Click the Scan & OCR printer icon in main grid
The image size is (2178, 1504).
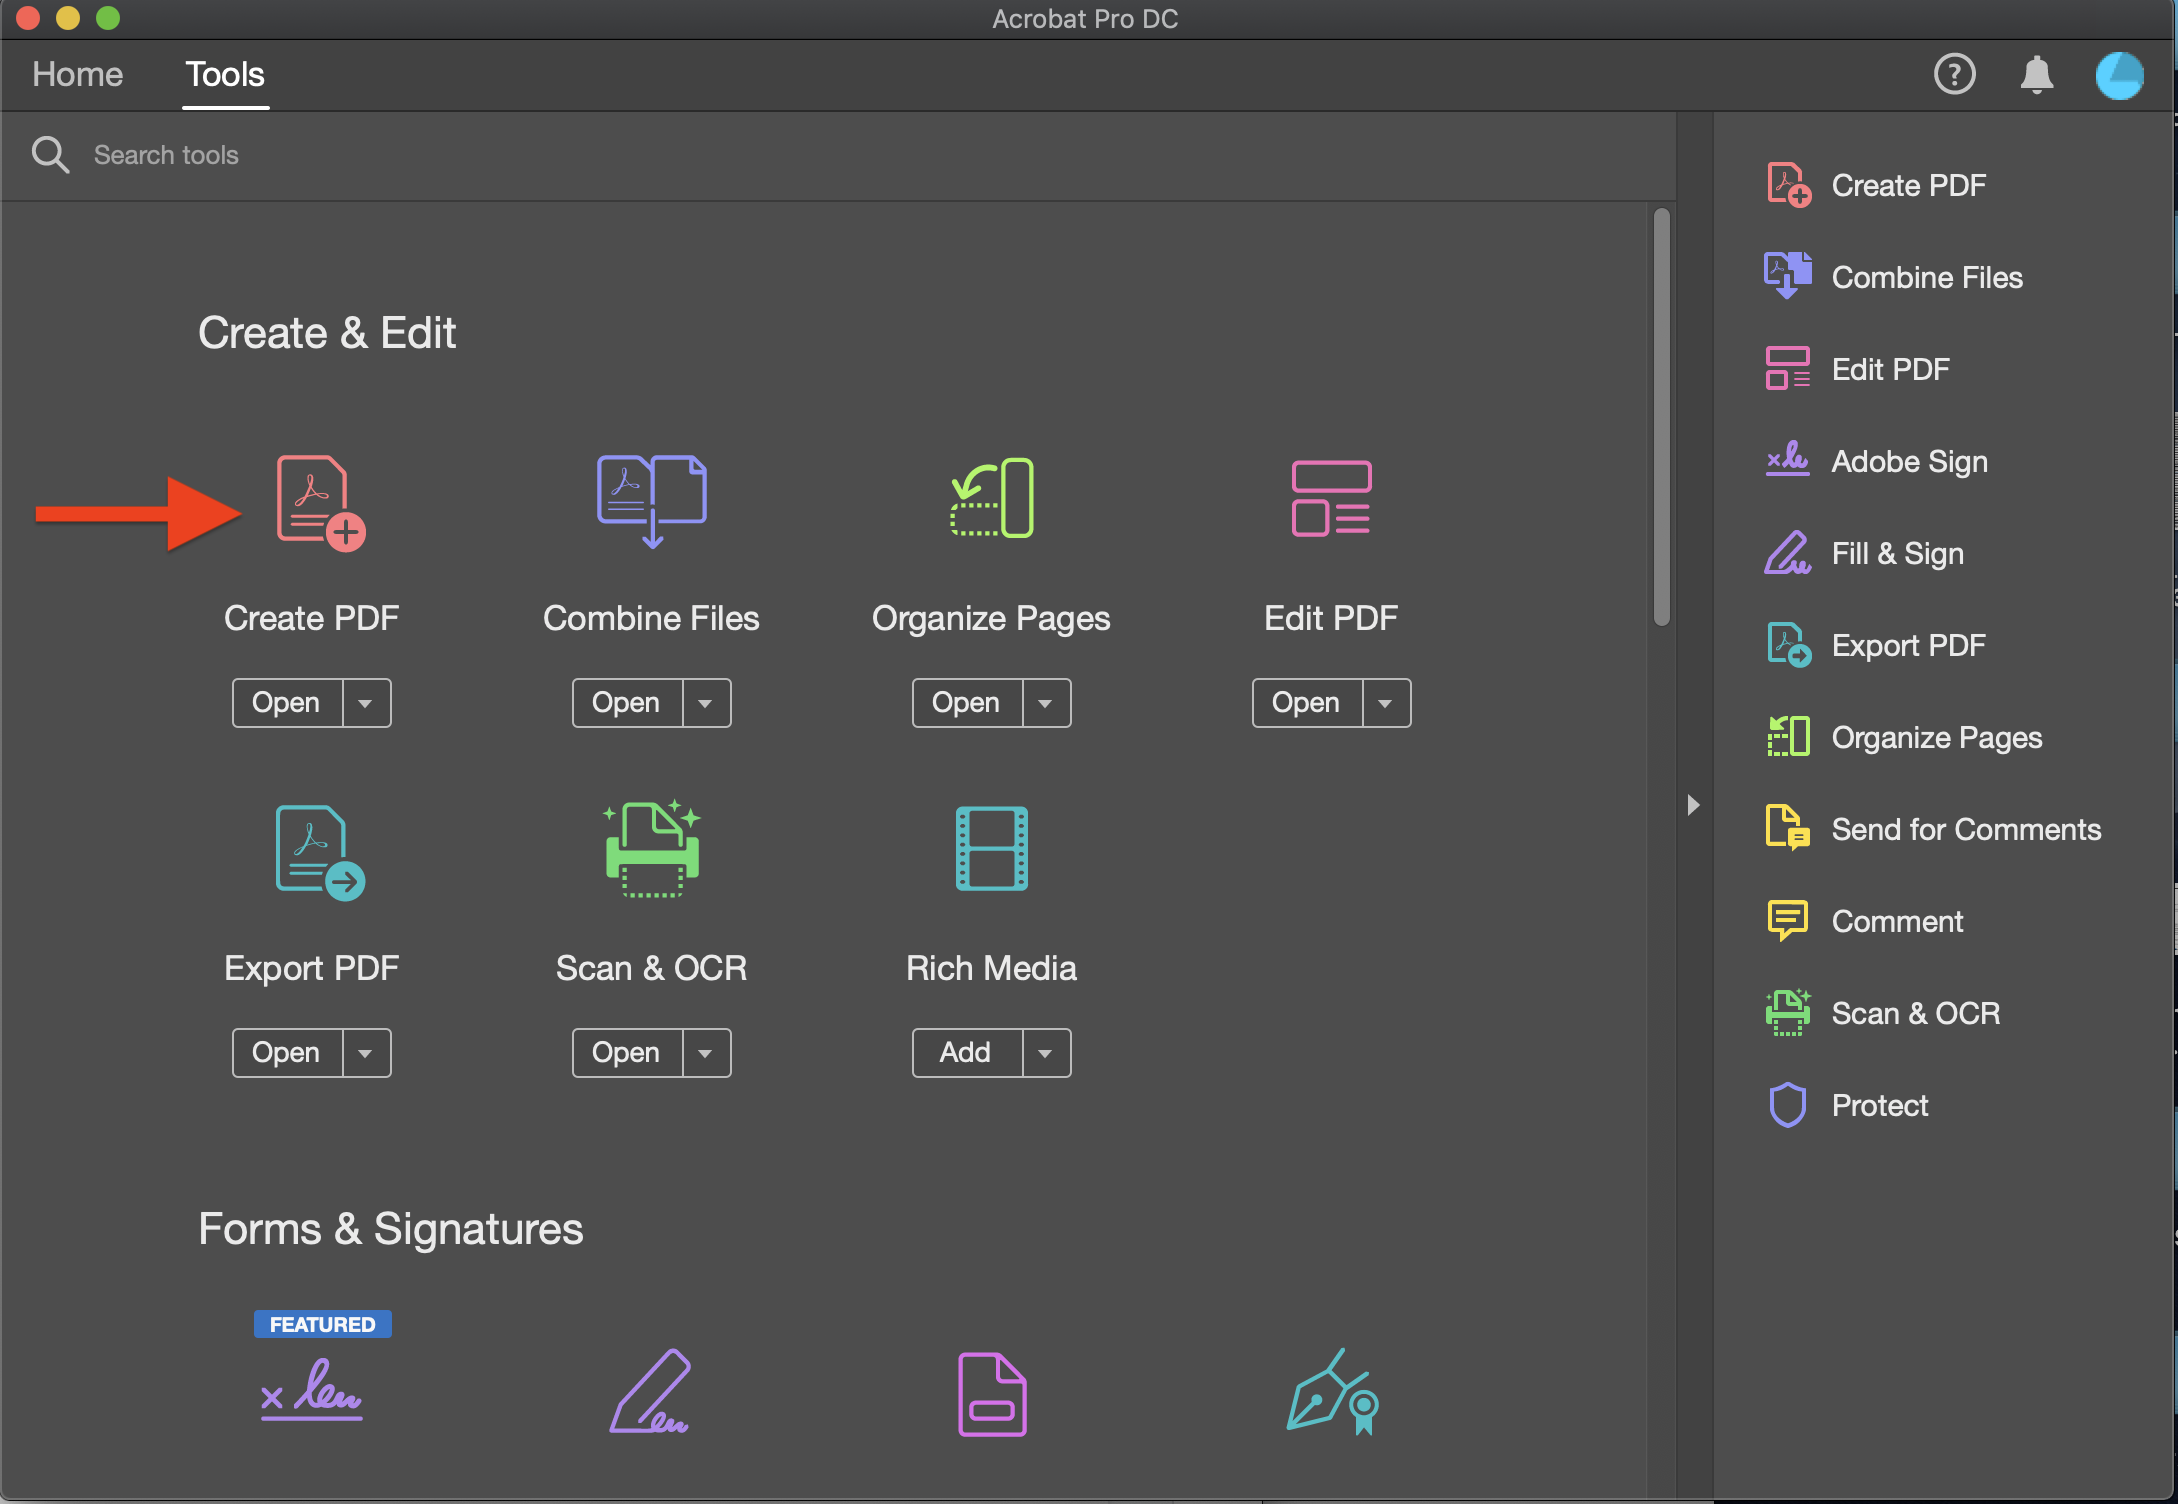(x=652, y=849)
